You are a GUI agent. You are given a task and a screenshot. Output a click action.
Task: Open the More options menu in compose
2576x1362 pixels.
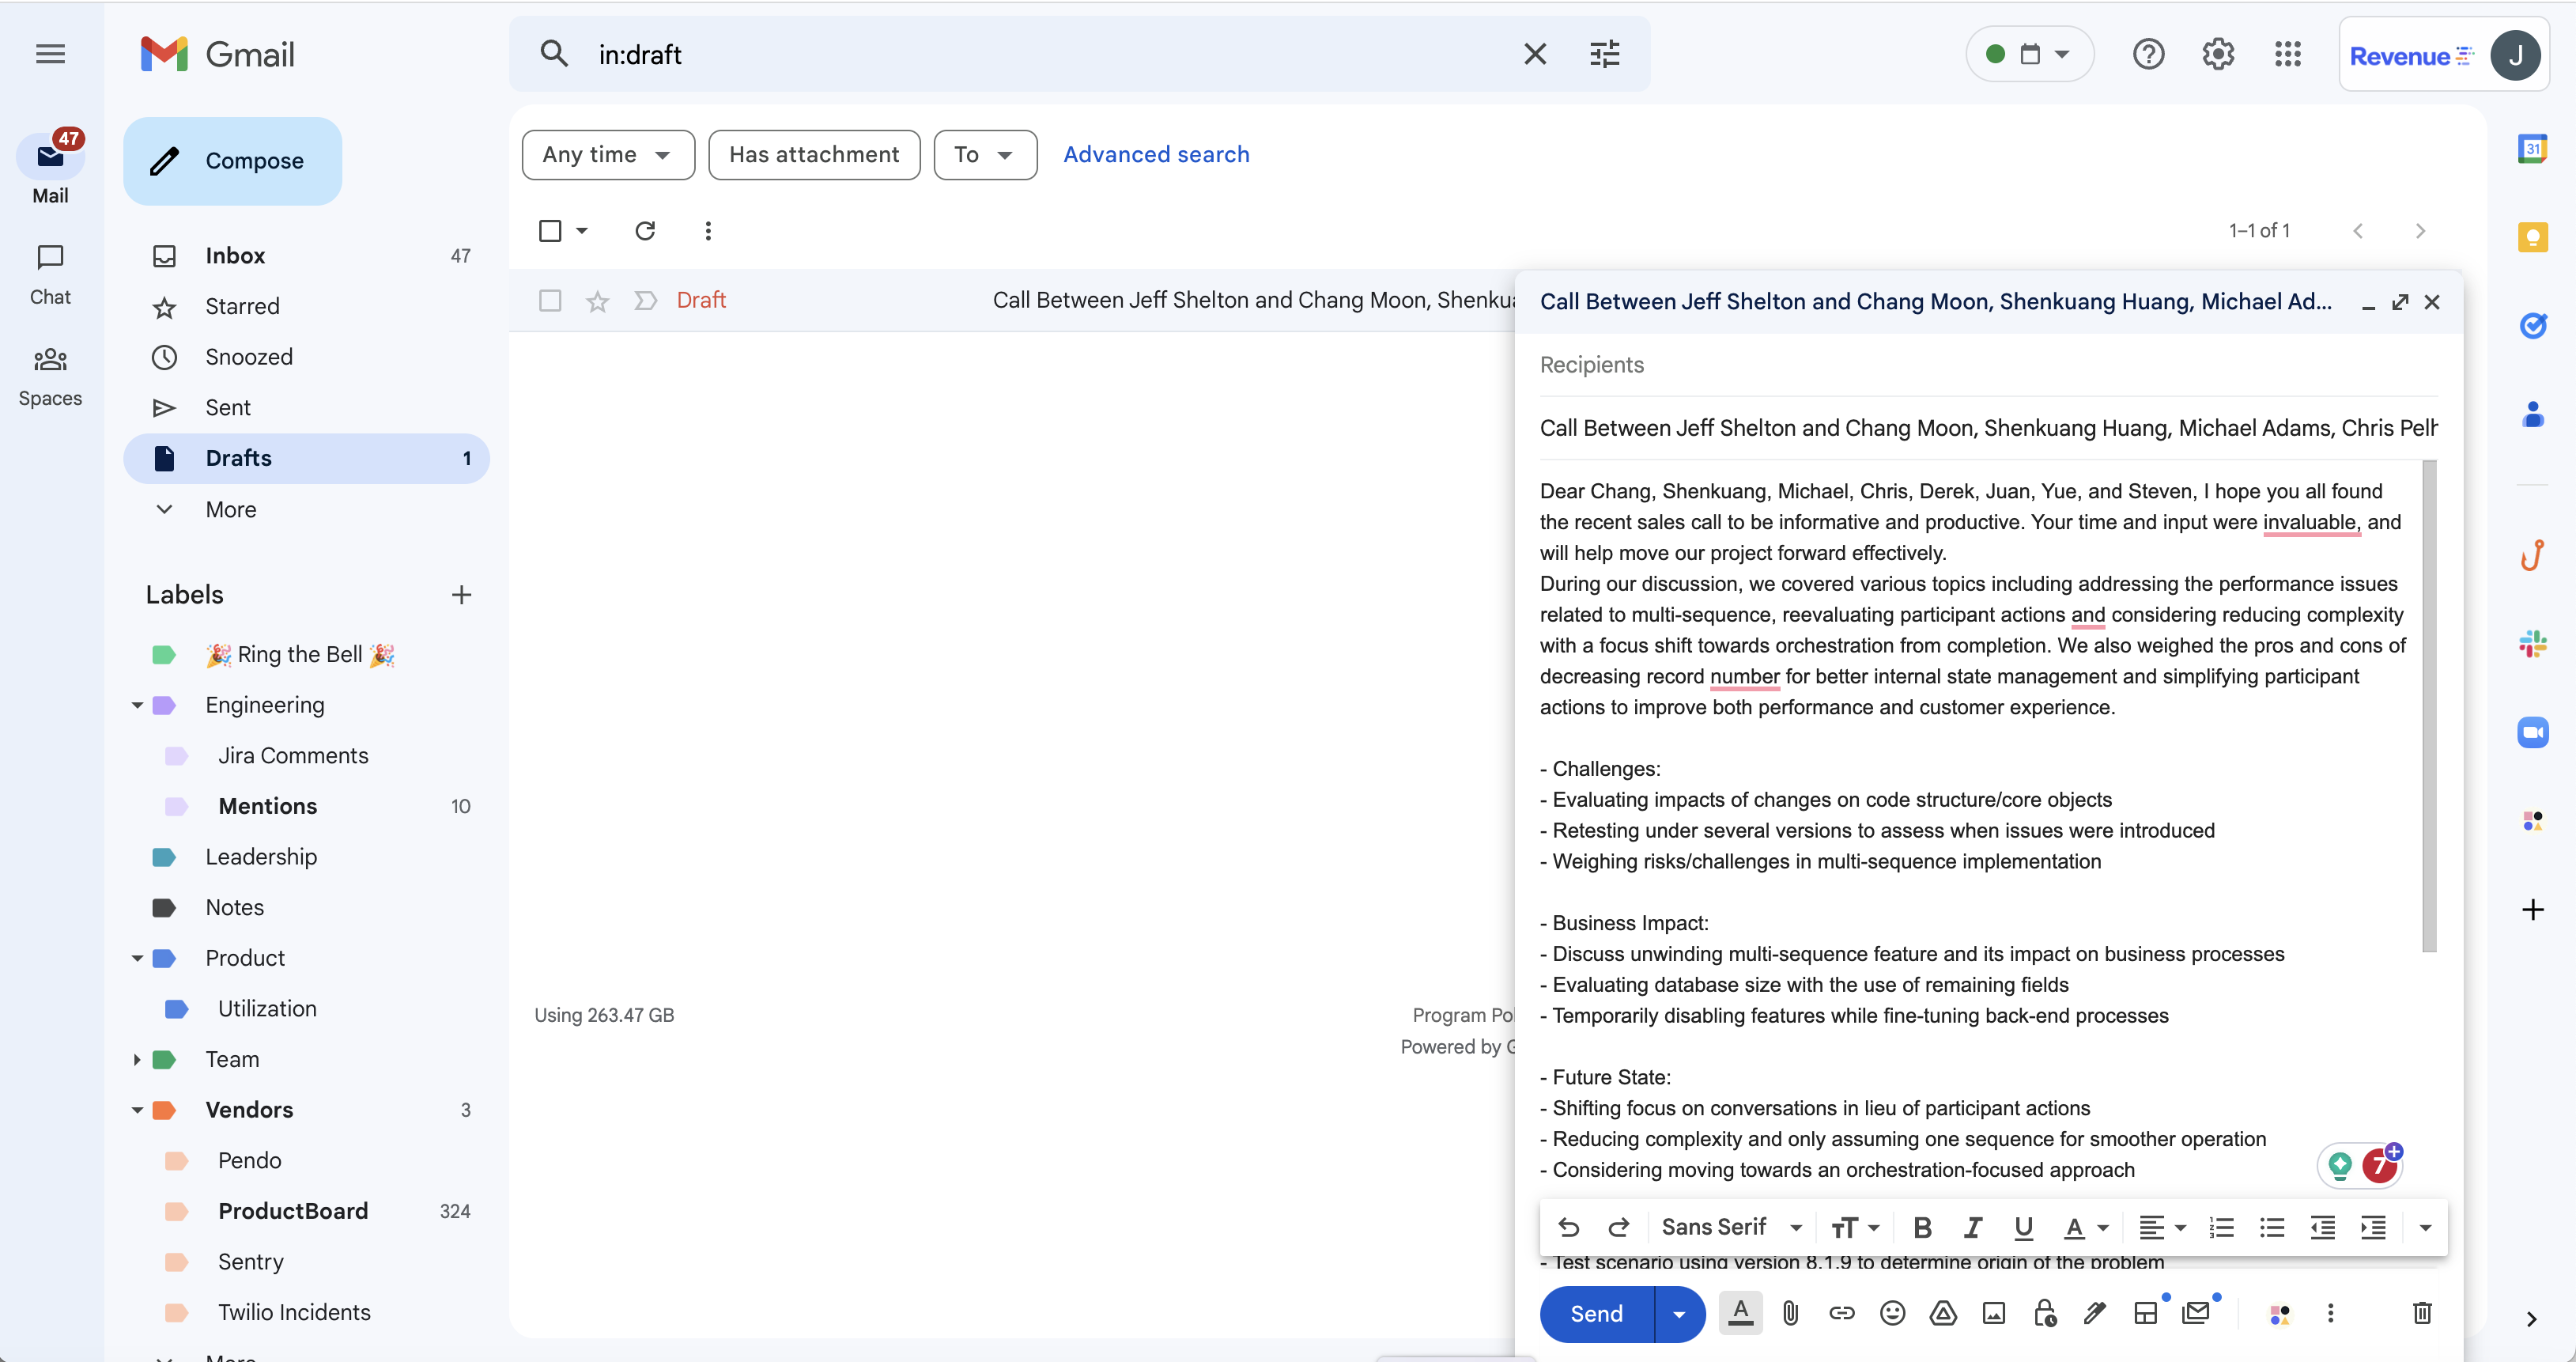click(2330, 1313)
